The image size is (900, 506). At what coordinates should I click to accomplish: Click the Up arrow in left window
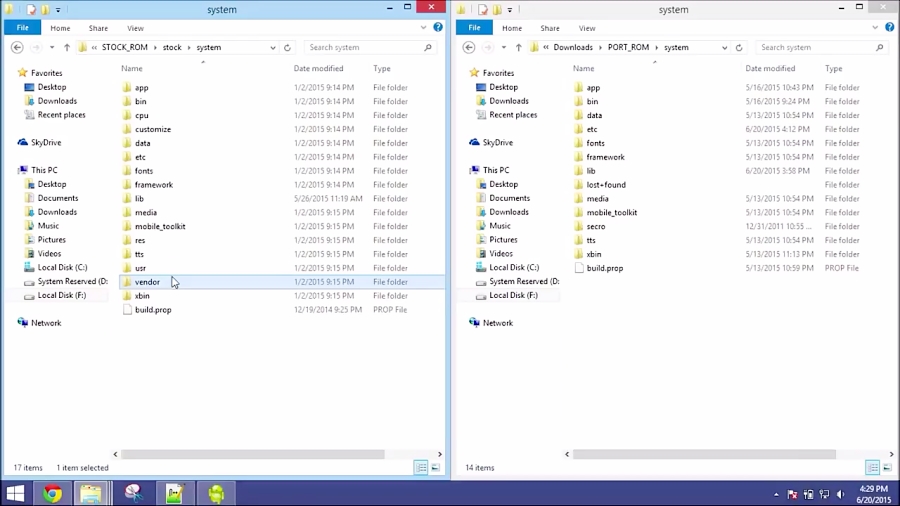pos(67,47)
